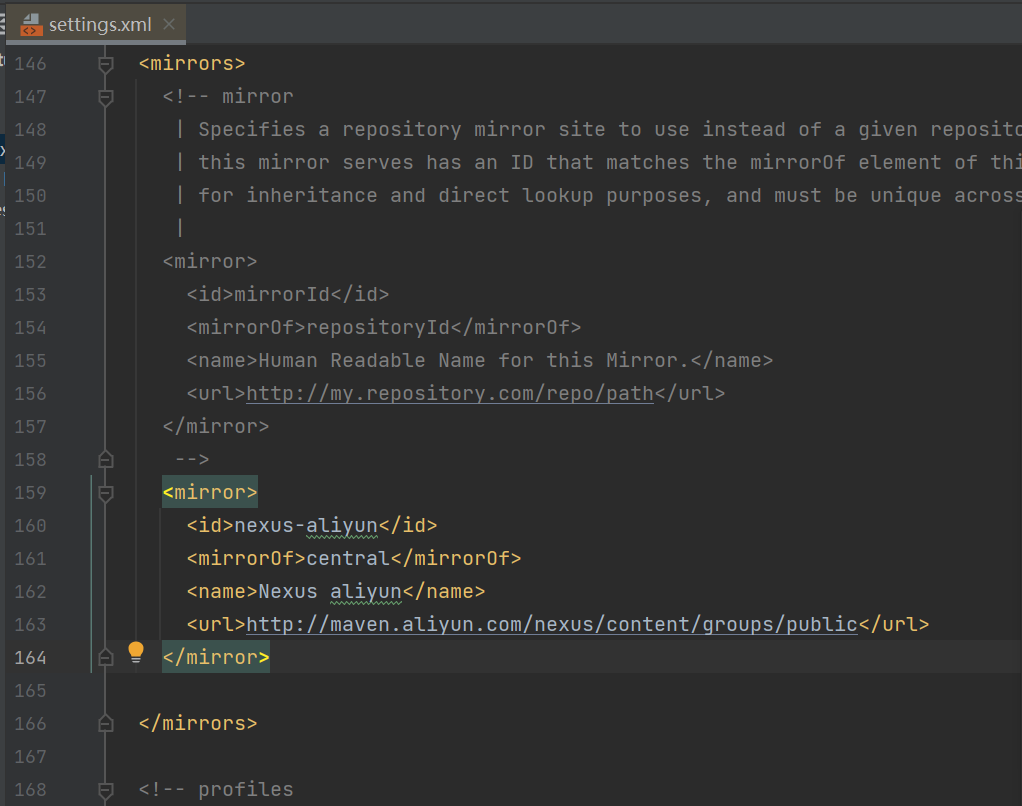Screen dimensions: 1022x806
Task: Collapse the nexus-aliyun mirror at line 159
Action: (105, 493)
